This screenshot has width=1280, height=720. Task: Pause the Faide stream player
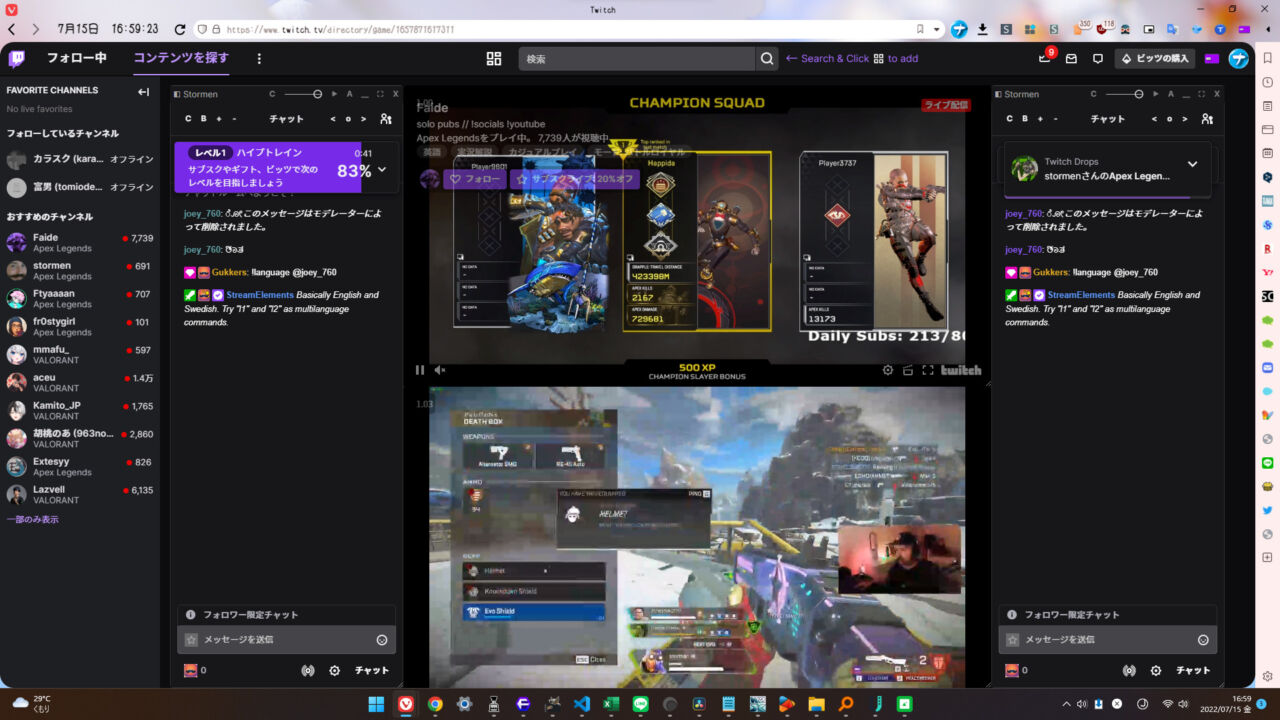[420, 370]
